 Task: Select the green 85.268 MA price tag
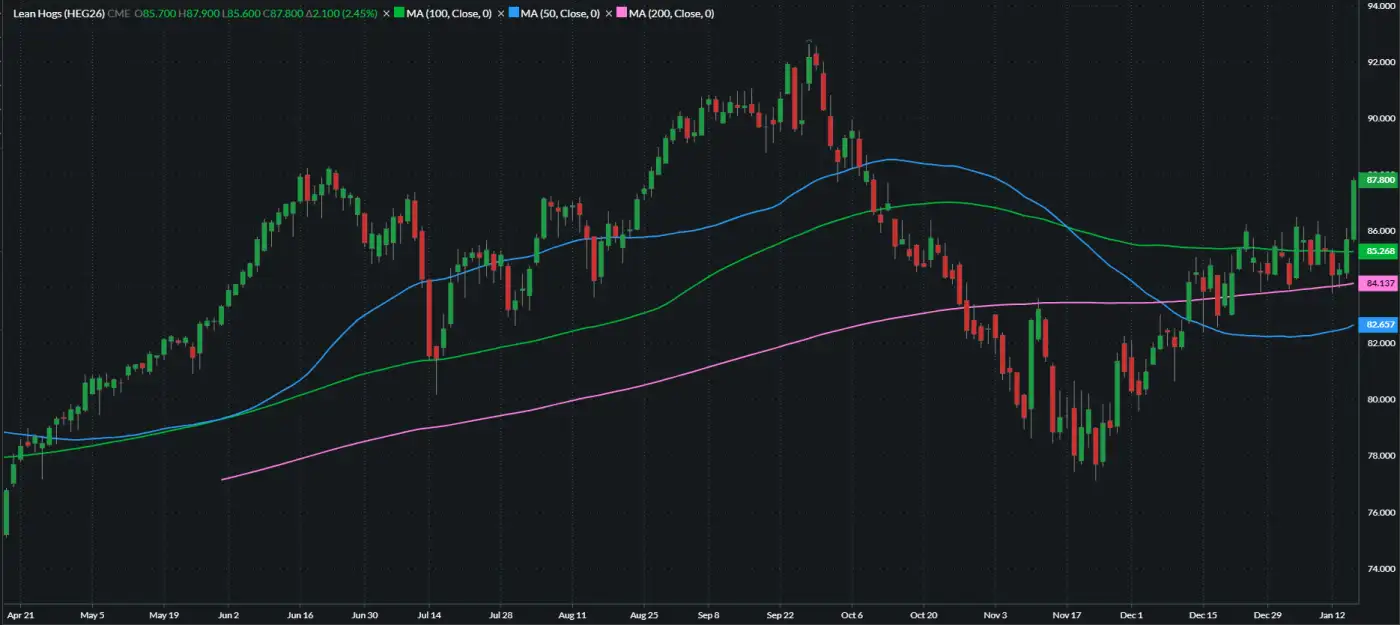coord(1380,251)
